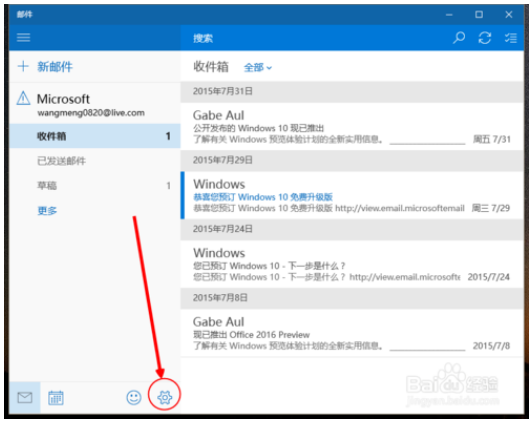Click the 收件箱 heading above message list
Image resolution: width=532 pixels, height=423 pixels.
[x=211, y=66]
